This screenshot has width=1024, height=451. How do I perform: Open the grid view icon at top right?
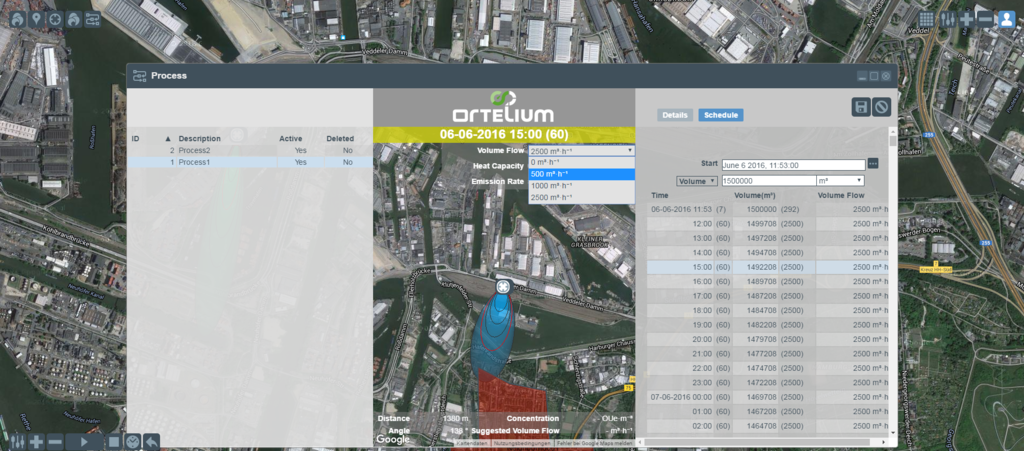(926, 19)
